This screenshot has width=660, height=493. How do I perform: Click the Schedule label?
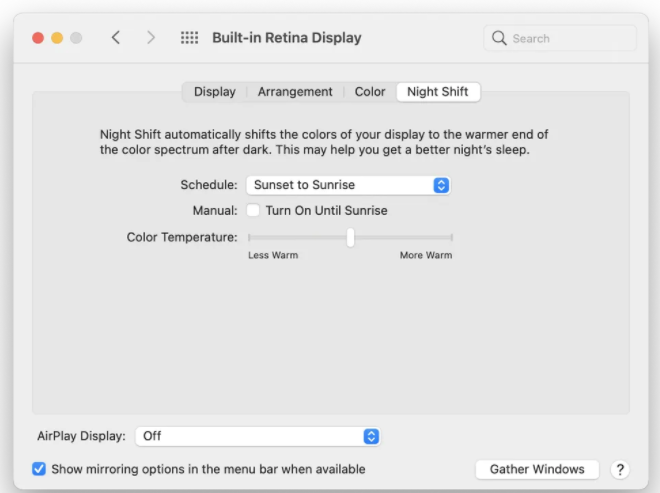pos(209,185)
